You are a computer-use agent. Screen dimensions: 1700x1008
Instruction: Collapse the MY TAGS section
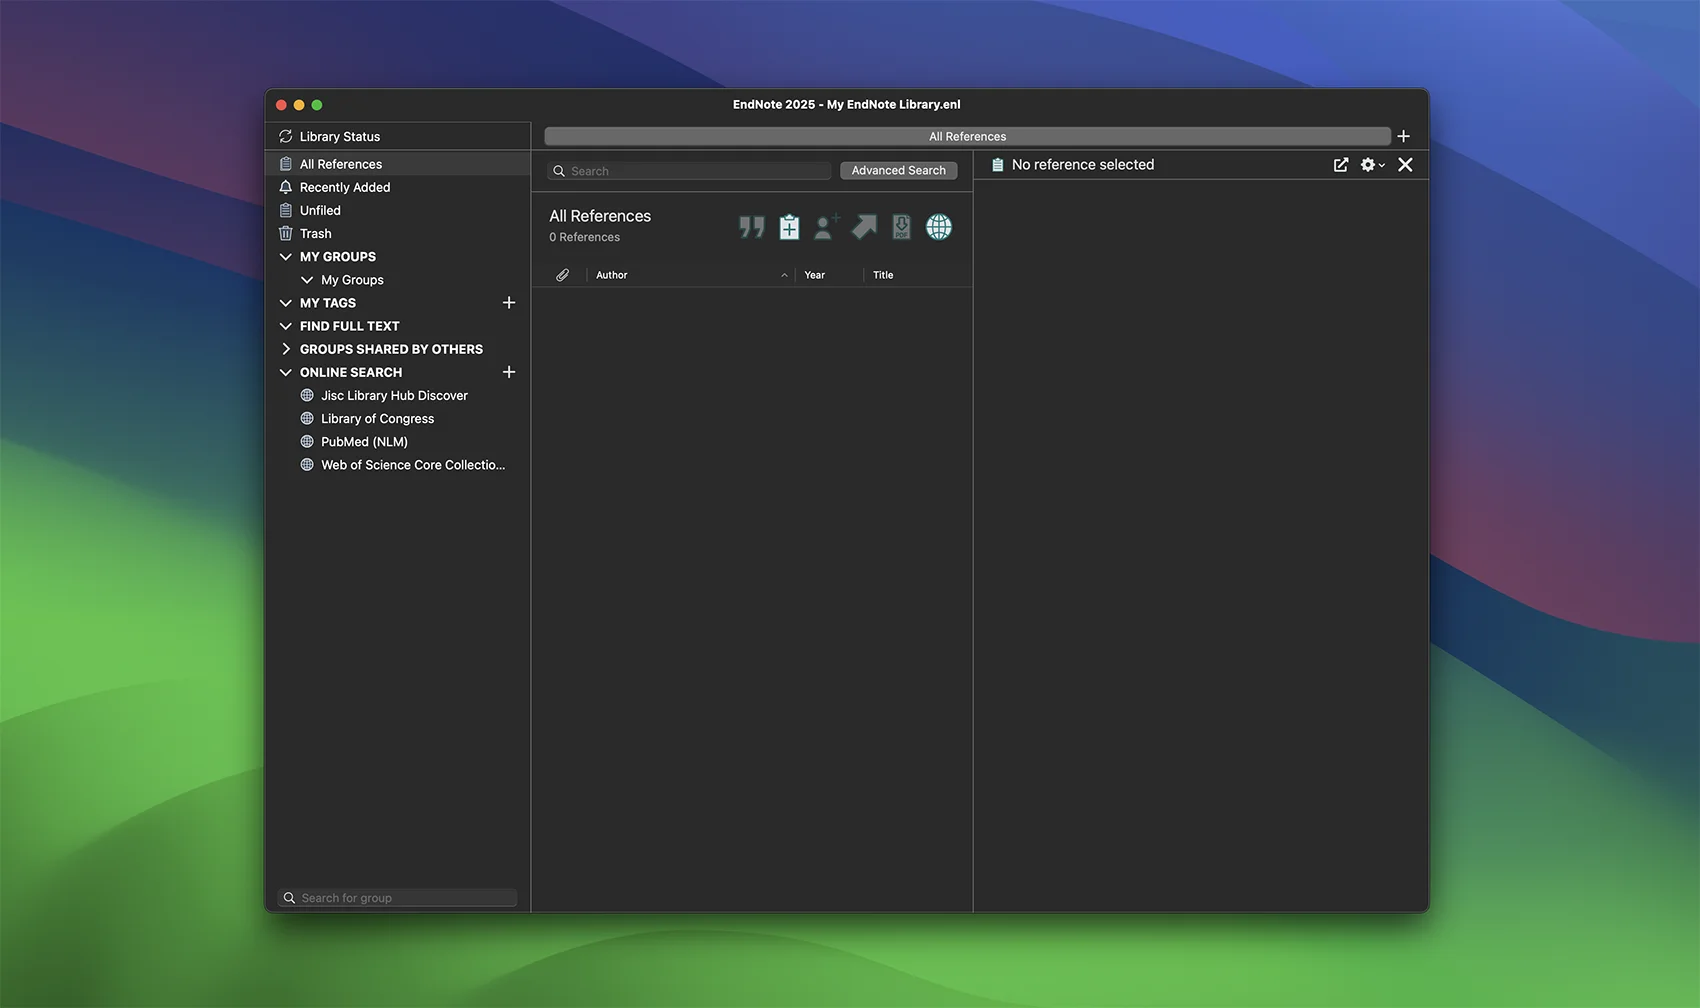pos(286,303)
